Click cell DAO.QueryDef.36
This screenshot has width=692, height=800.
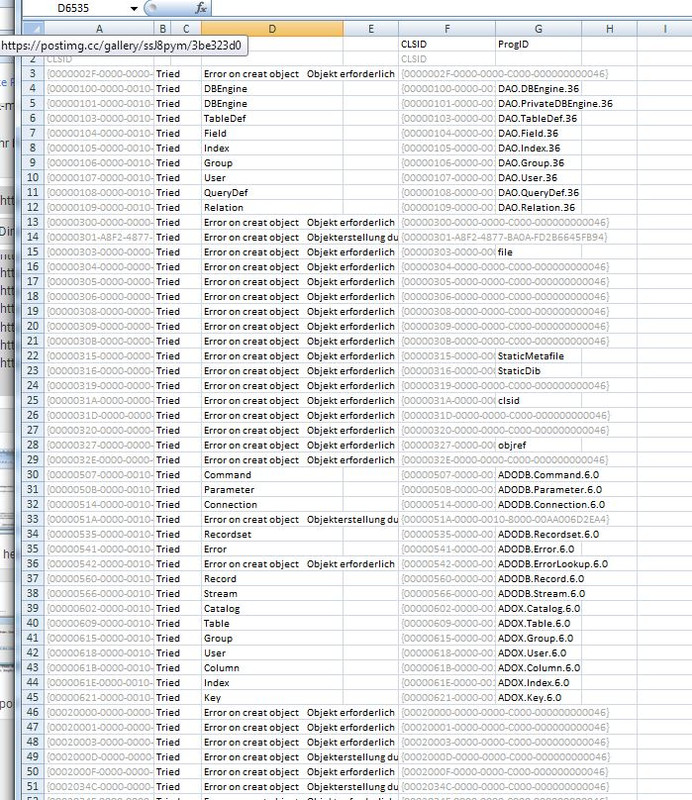[x=538, y=193]
